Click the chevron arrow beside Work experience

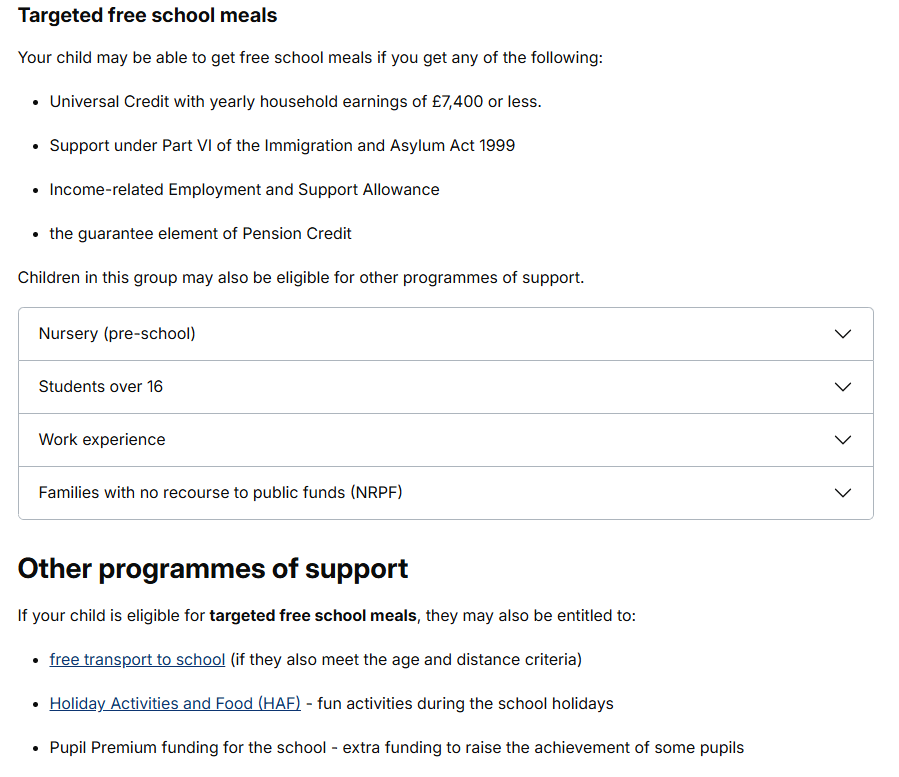point(842,440)
